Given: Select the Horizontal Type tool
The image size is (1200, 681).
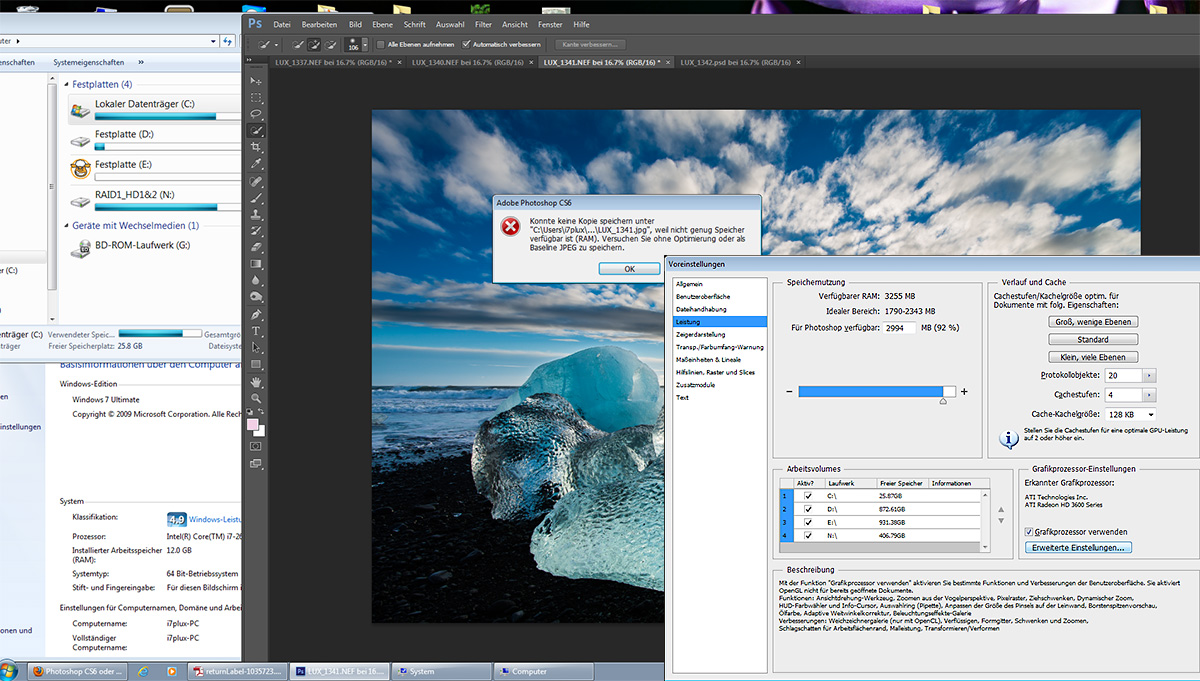Looking at the screenshot, I should (x=256, y=331).
